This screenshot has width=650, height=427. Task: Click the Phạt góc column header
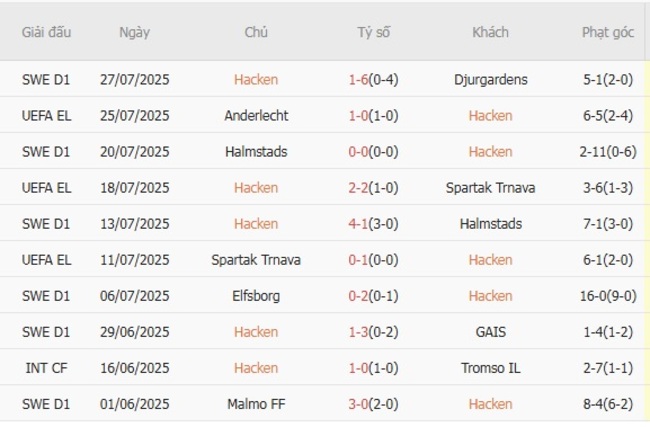[608, 32]
